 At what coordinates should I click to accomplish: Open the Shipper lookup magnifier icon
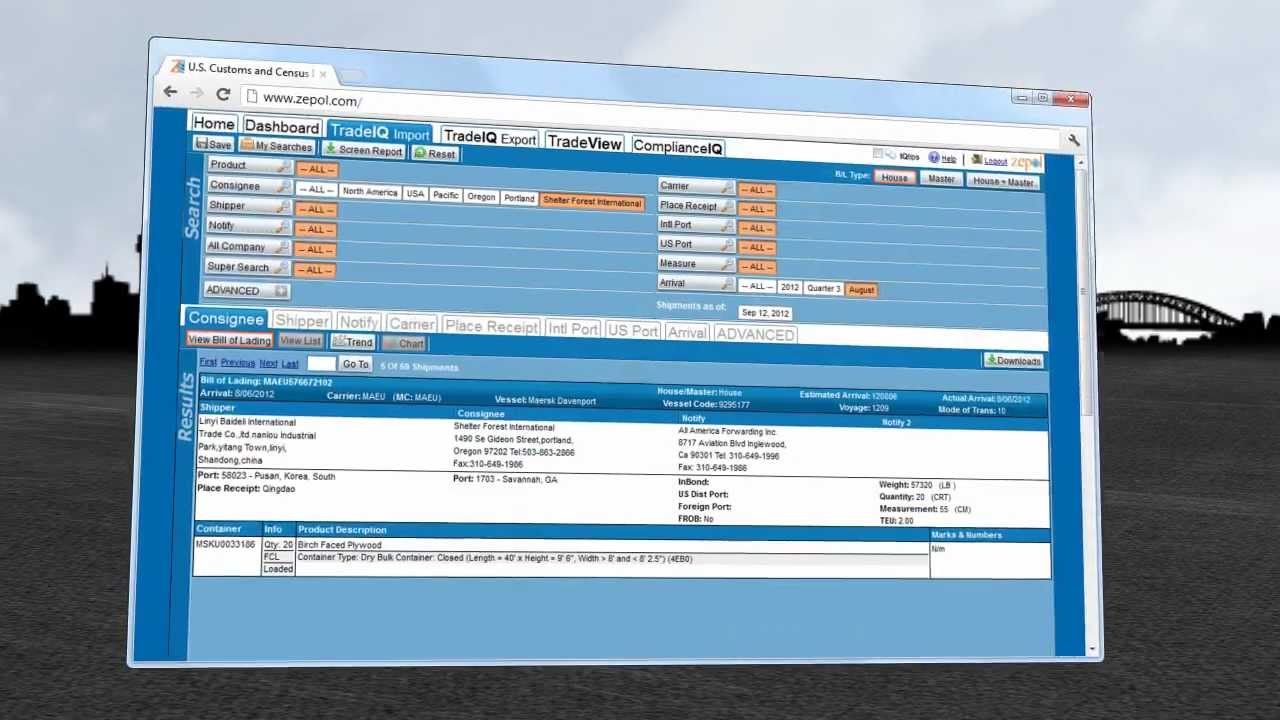point(284,207)
